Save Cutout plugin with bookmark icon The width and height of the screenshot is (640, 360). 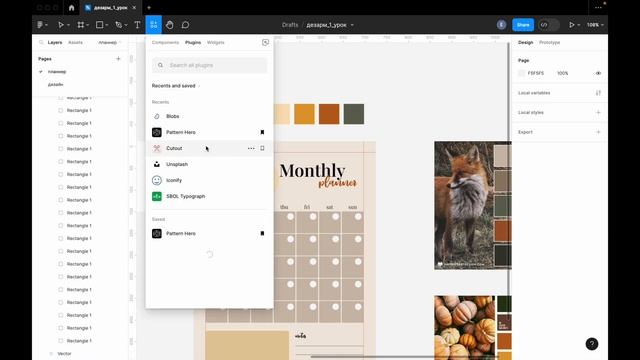[262, 148]
